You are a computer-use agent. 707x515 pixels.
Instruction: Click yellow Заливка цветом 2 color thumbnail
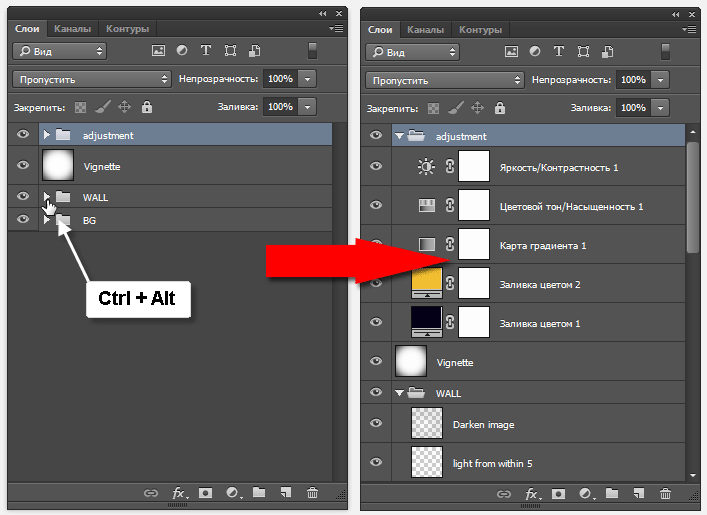pos(427,283)
